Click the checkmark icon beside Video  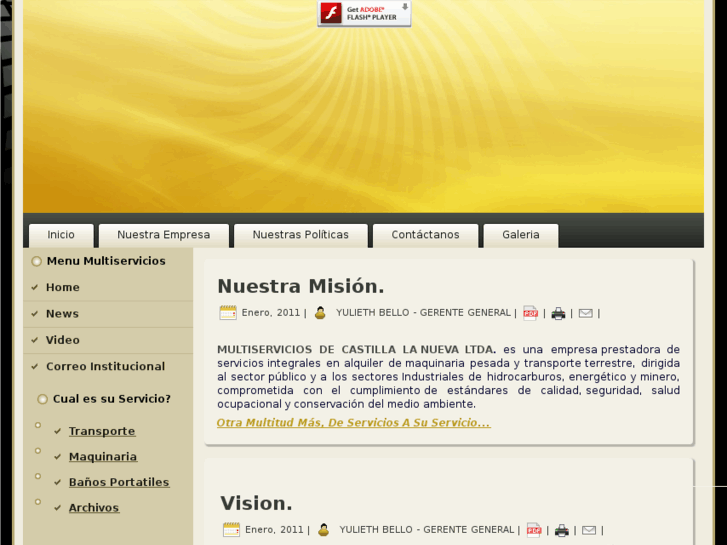[x=35, y=340]
